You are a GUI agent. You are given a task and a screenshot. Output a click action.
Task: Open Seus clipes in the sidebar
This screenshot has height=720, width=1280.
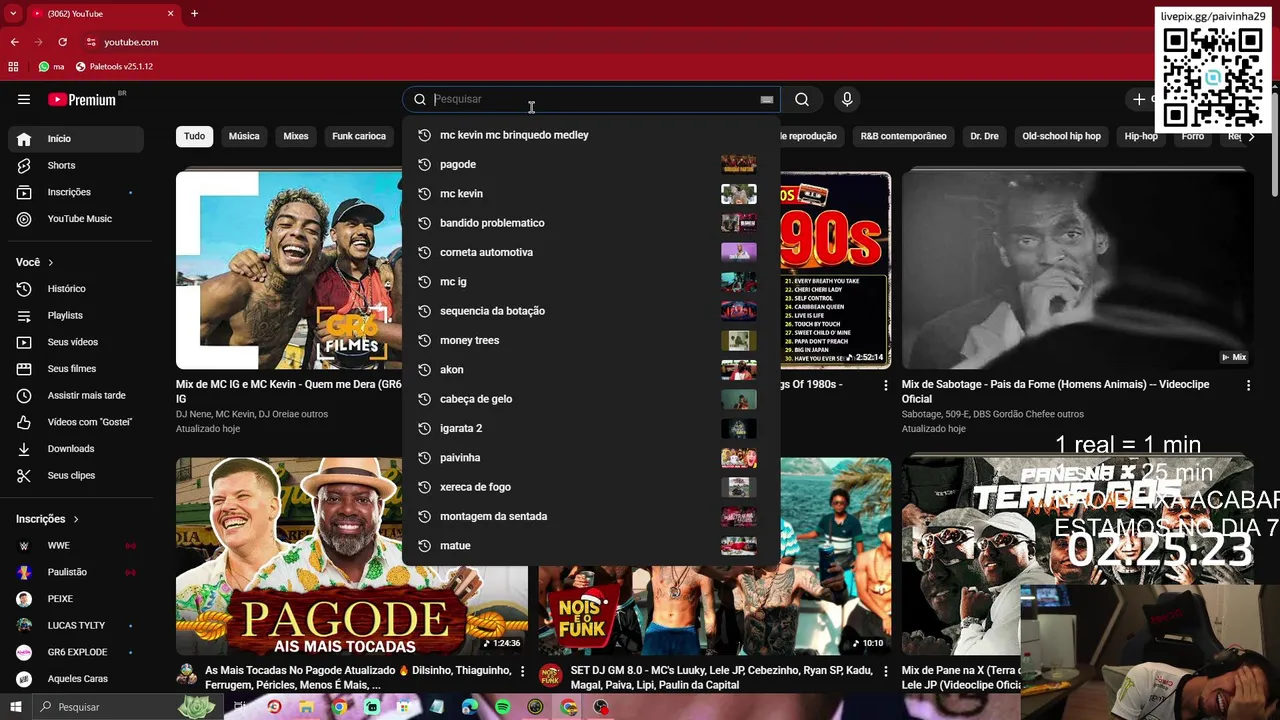coord(76,475)
